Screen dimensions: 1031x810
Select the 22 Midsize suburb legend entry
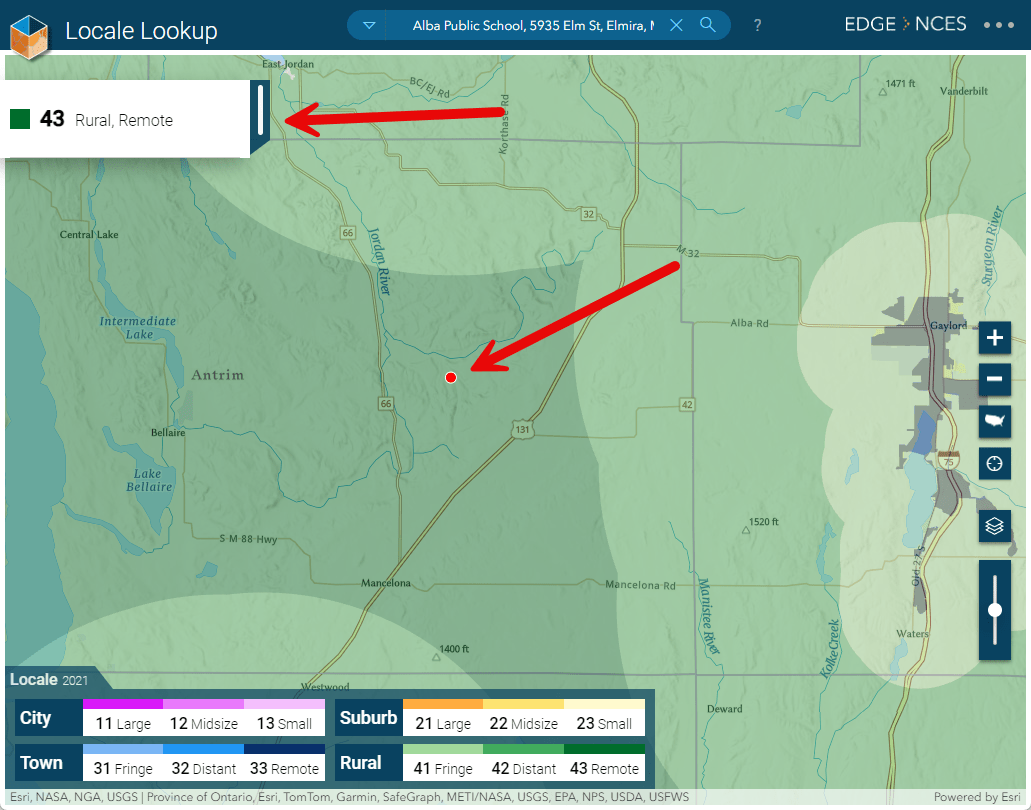tap(523, 717)
